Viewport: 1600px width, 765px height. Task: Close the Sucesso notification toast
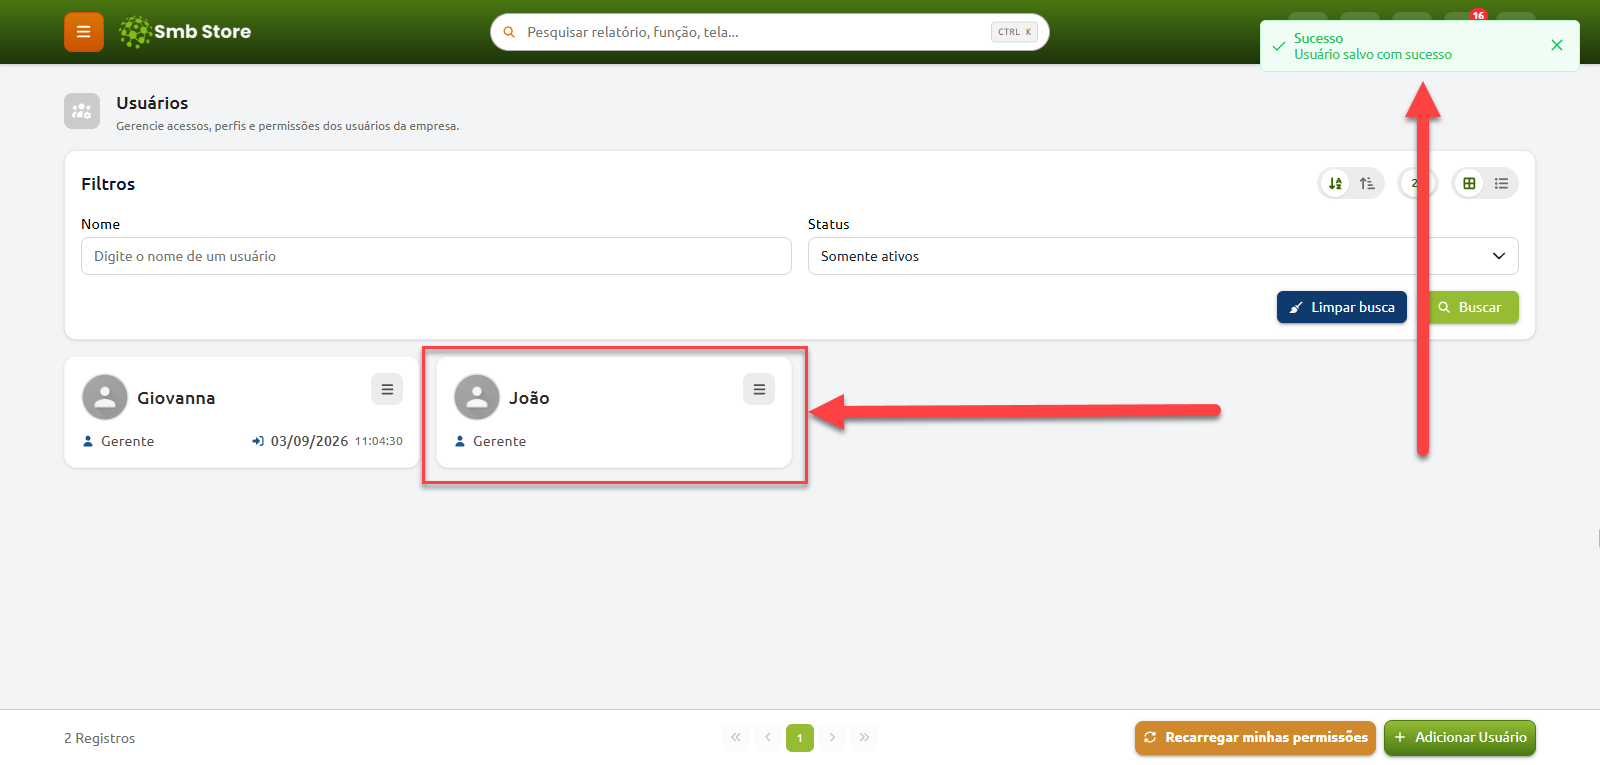[x=1556, y=45]
